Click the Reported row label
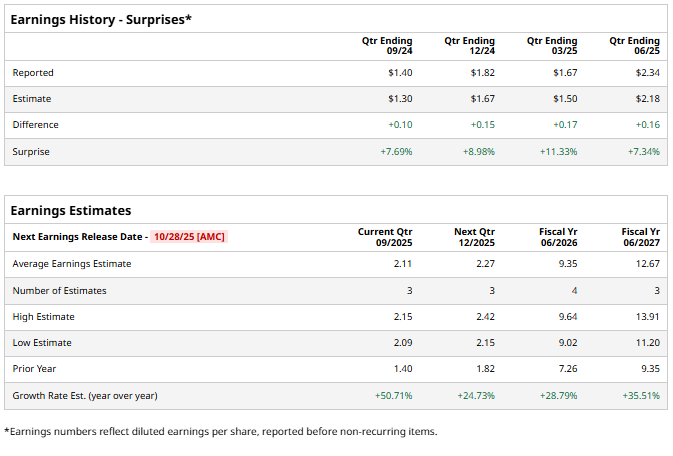The image size is (673, 456). pos(33,73)
